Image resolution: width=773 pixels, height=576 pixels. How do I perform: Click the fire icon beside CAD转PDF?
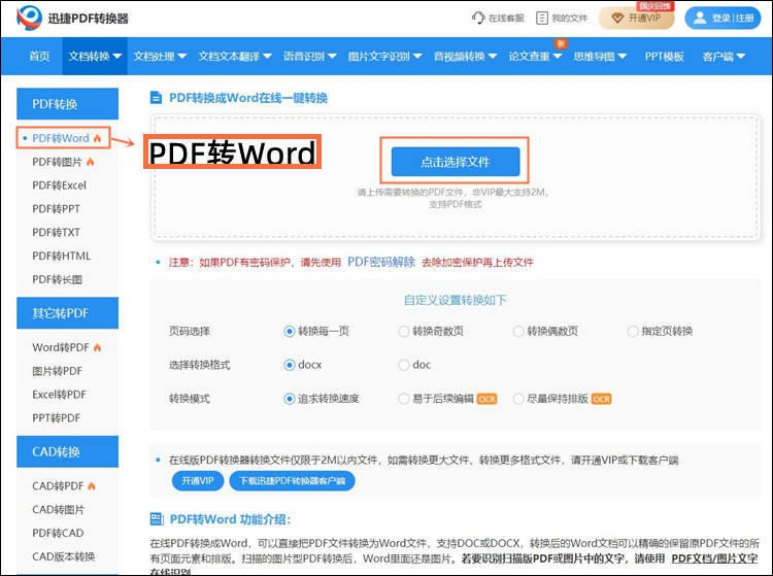(92, 487)
